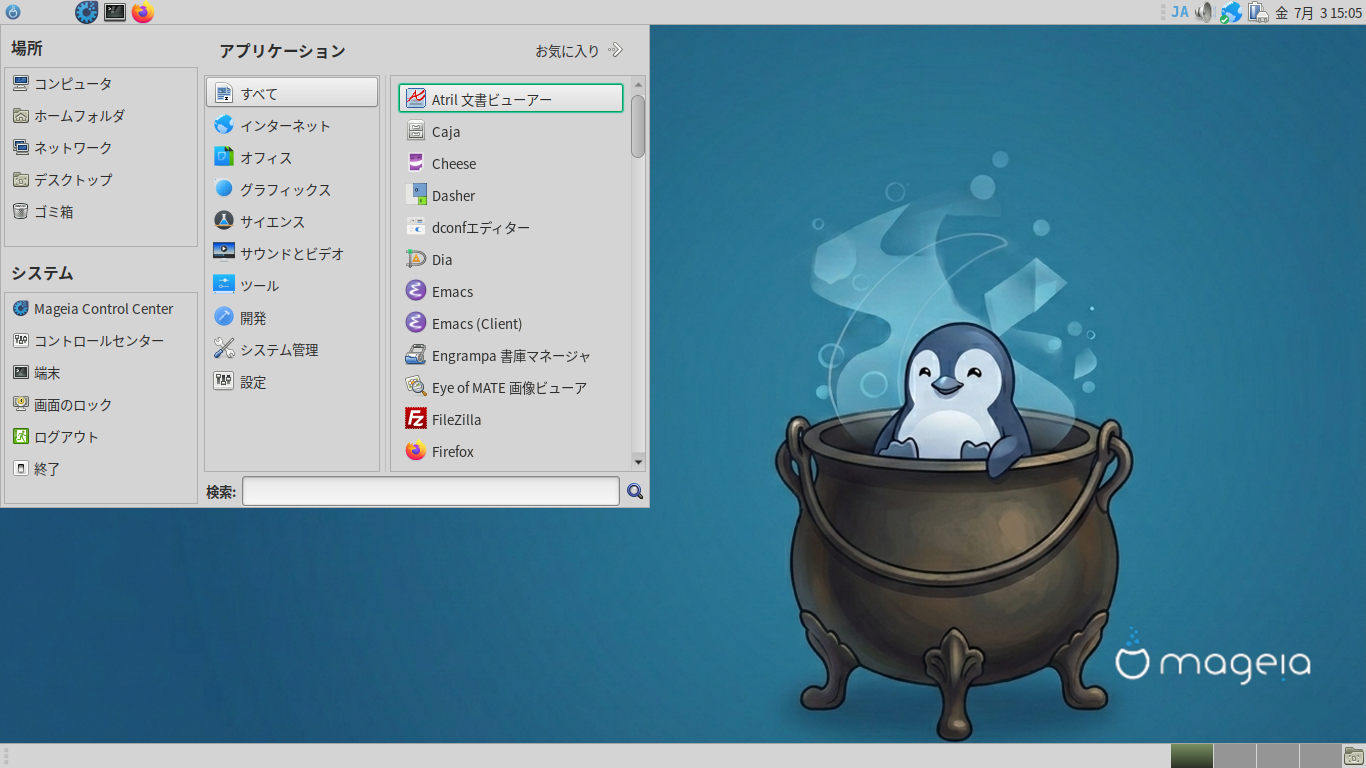Screen dimensions: 1366x768
Task: Open コントロールセンター
Action: click(101, 341)
